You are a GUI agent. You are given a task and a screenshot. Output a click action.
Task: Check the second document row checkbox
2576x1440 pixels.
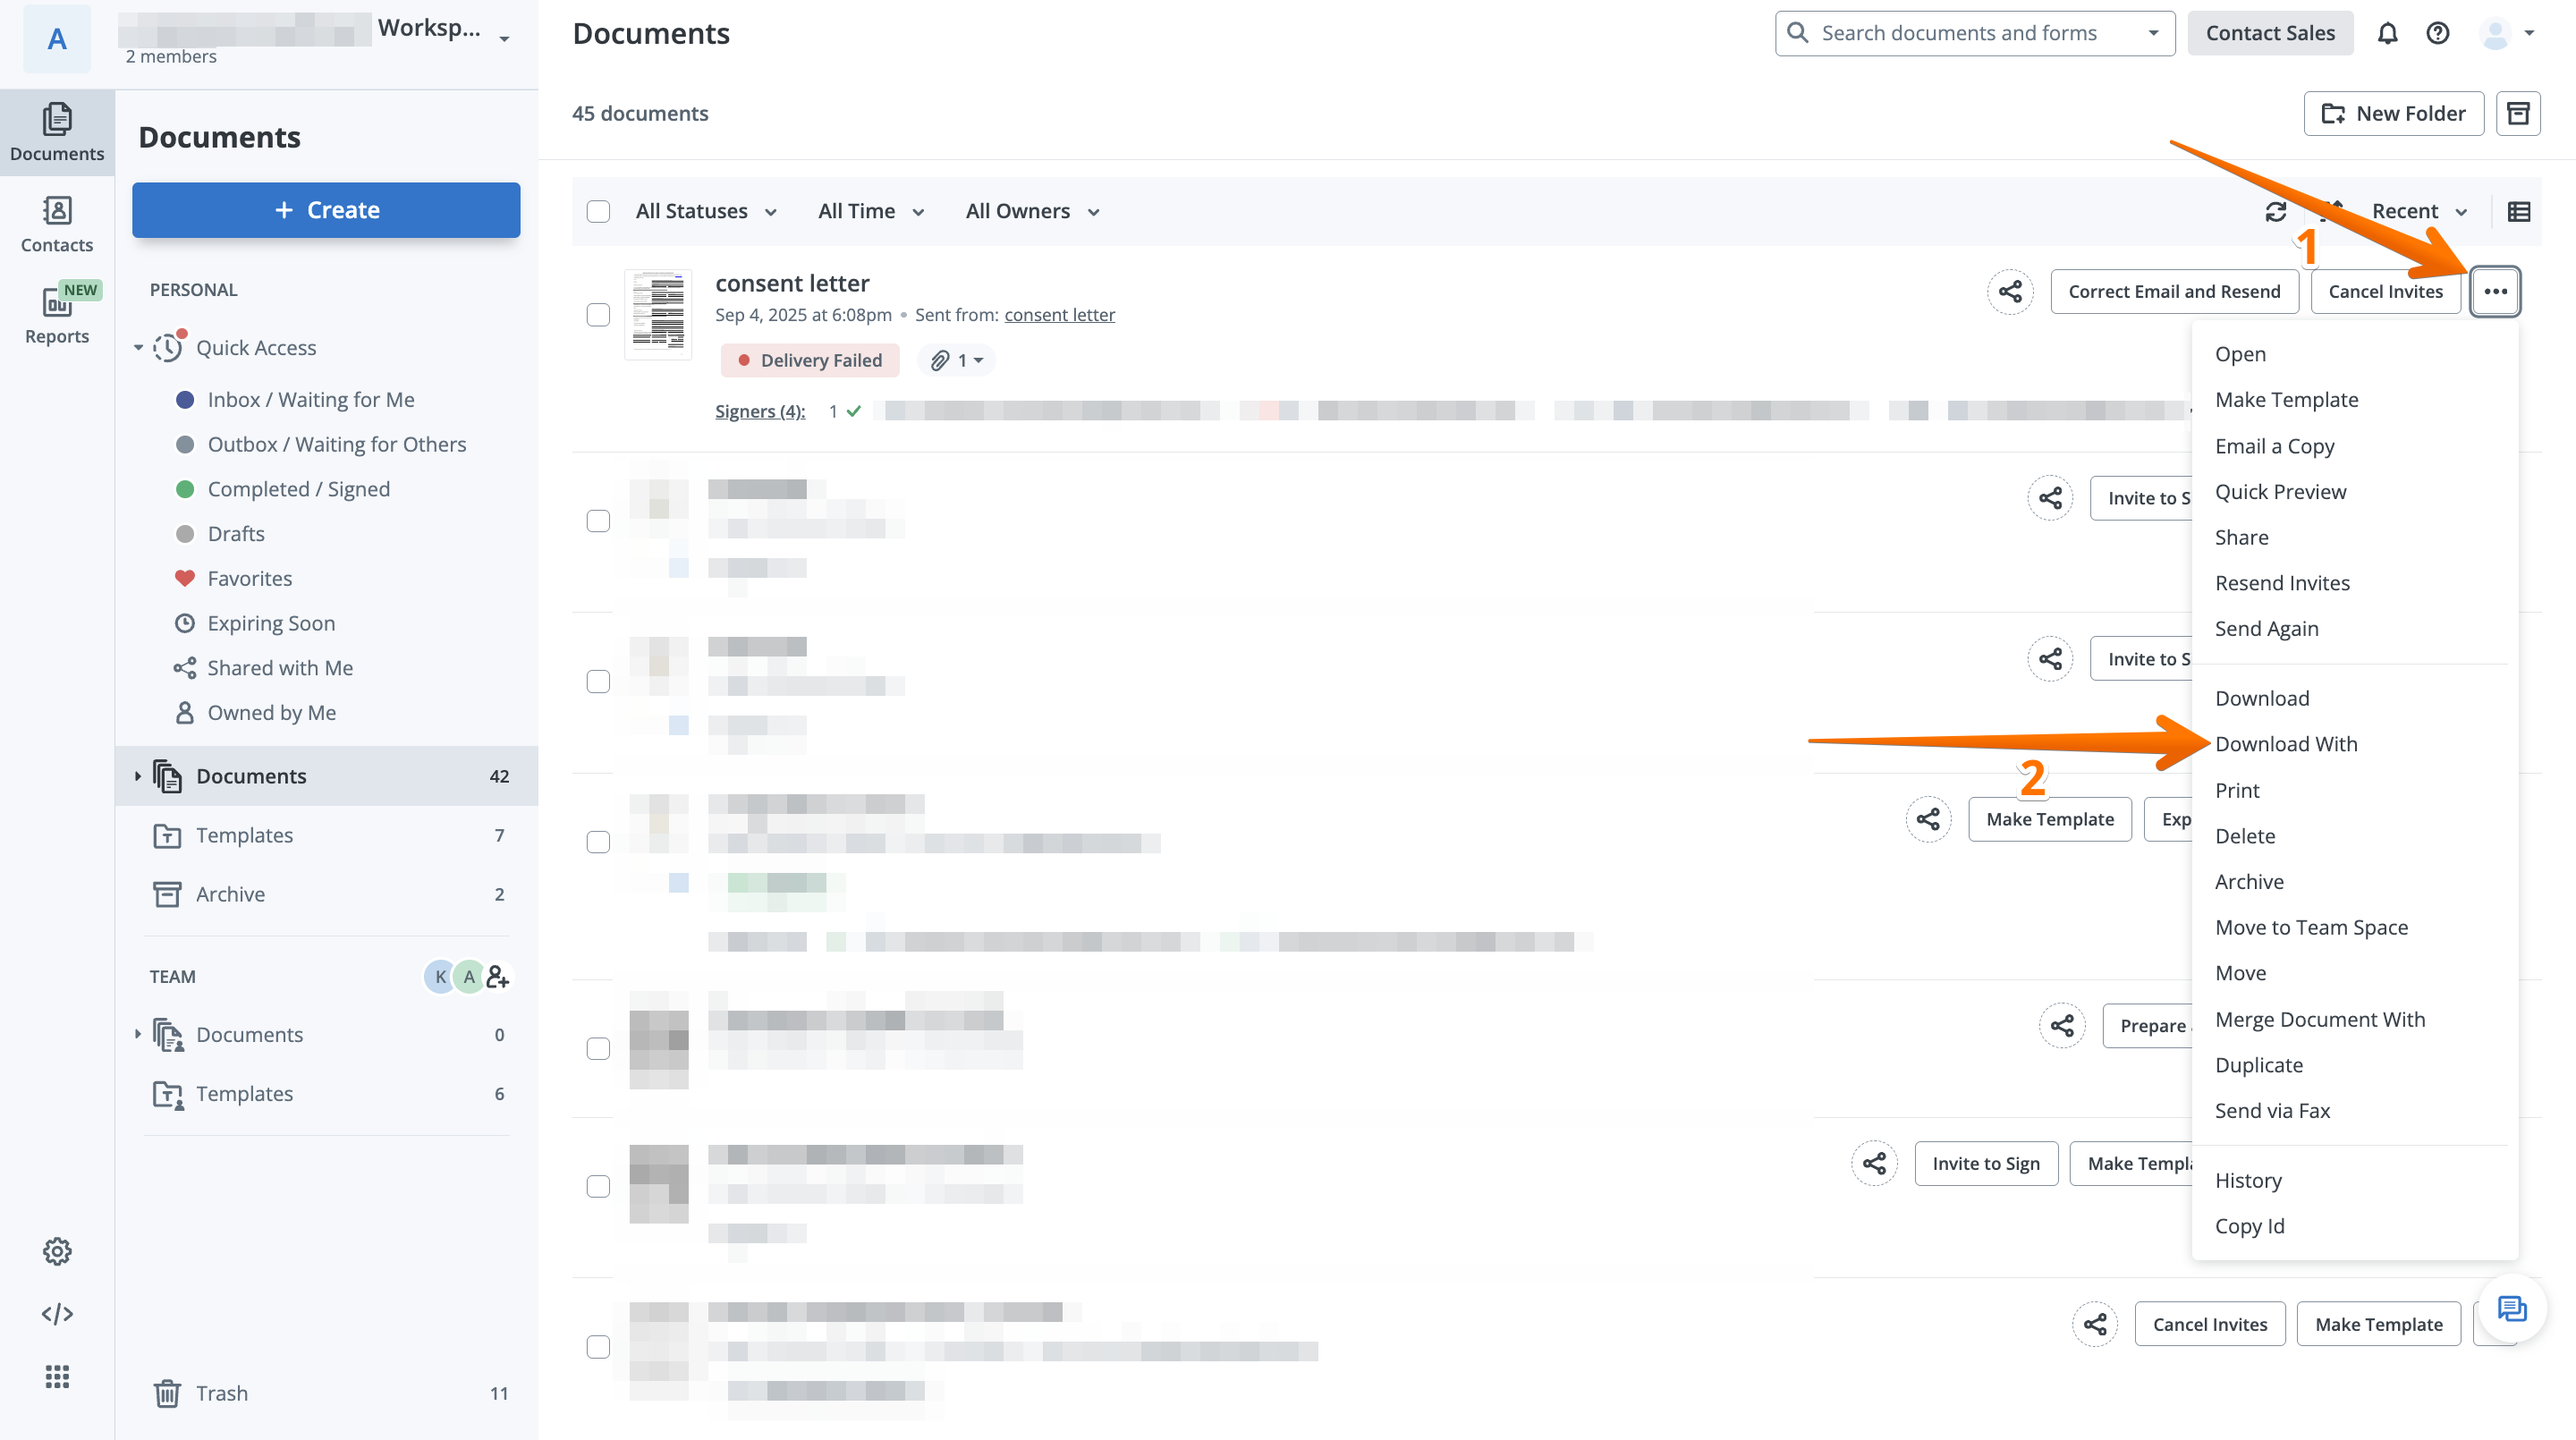[x=598, y=521]
